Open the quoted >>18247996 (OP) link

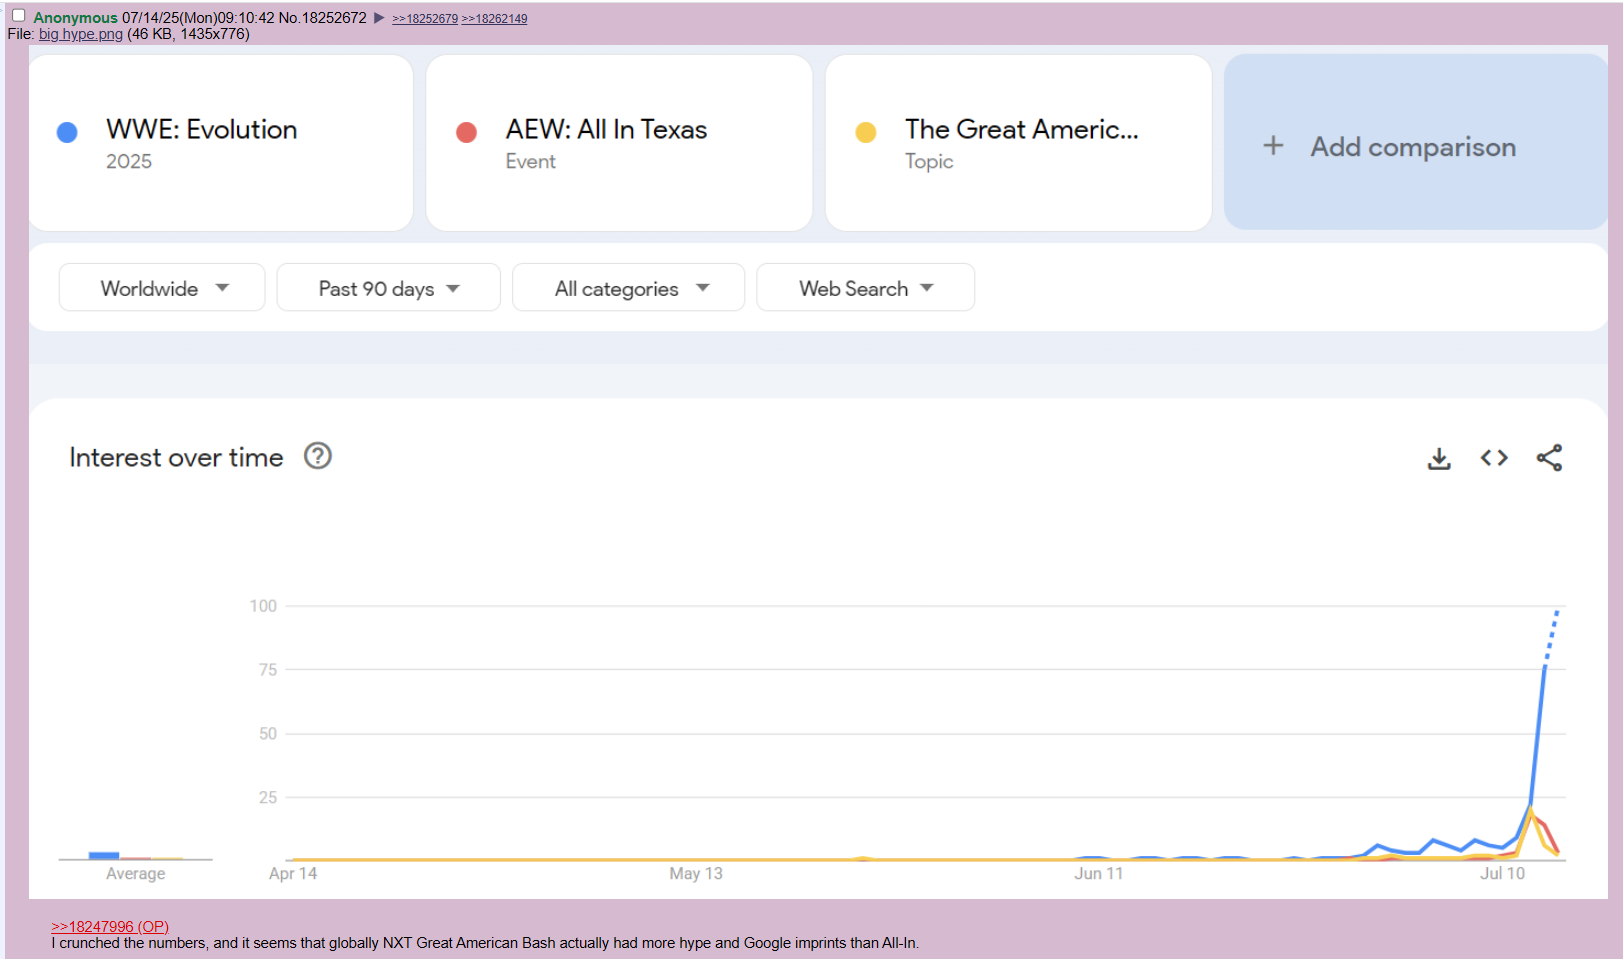pos(110,926)
